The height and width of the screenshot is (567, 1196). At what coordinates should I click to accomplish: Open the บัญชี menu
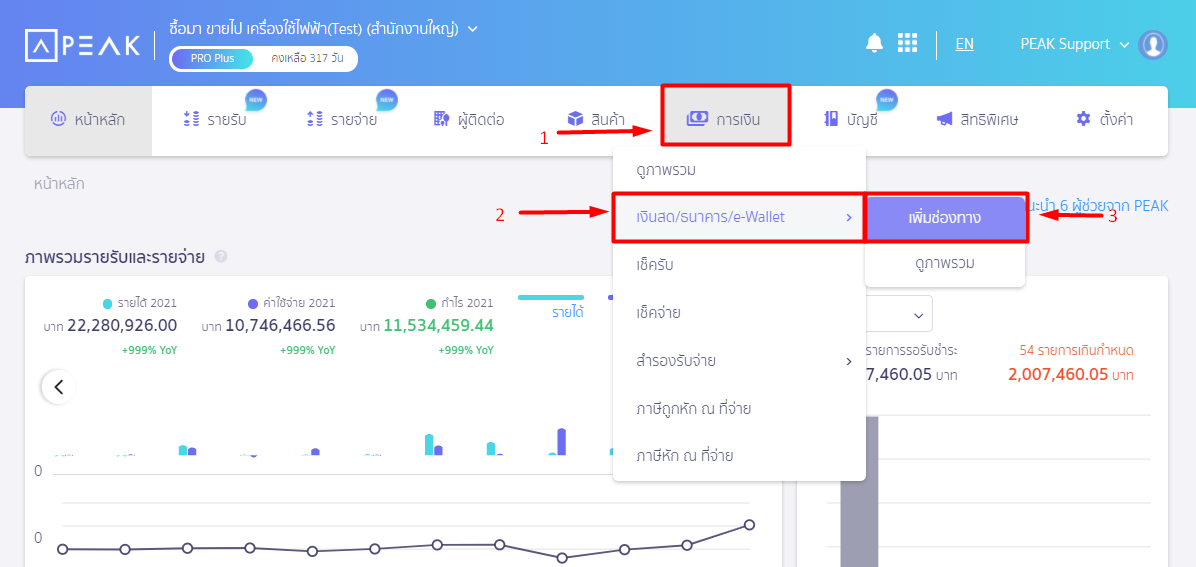(x=852, y=120)
